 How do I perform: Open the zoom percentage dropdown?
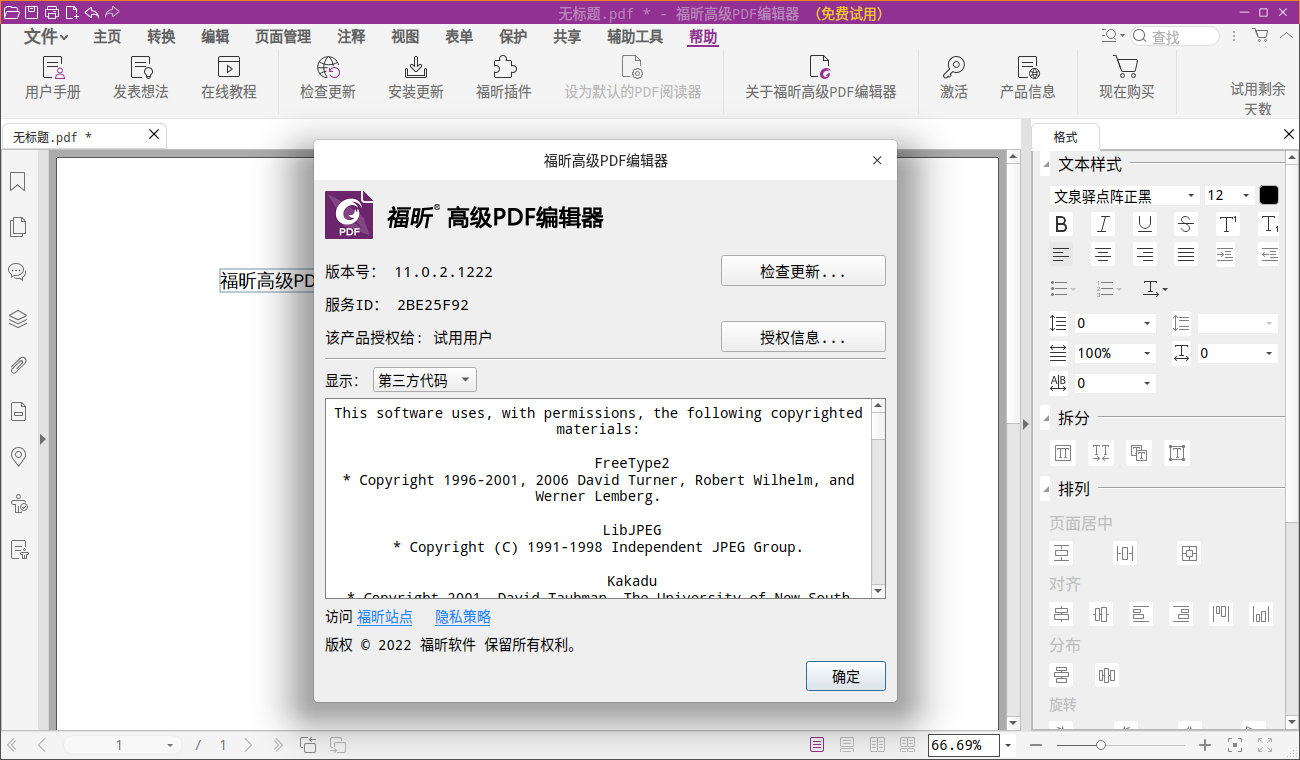1008,745
